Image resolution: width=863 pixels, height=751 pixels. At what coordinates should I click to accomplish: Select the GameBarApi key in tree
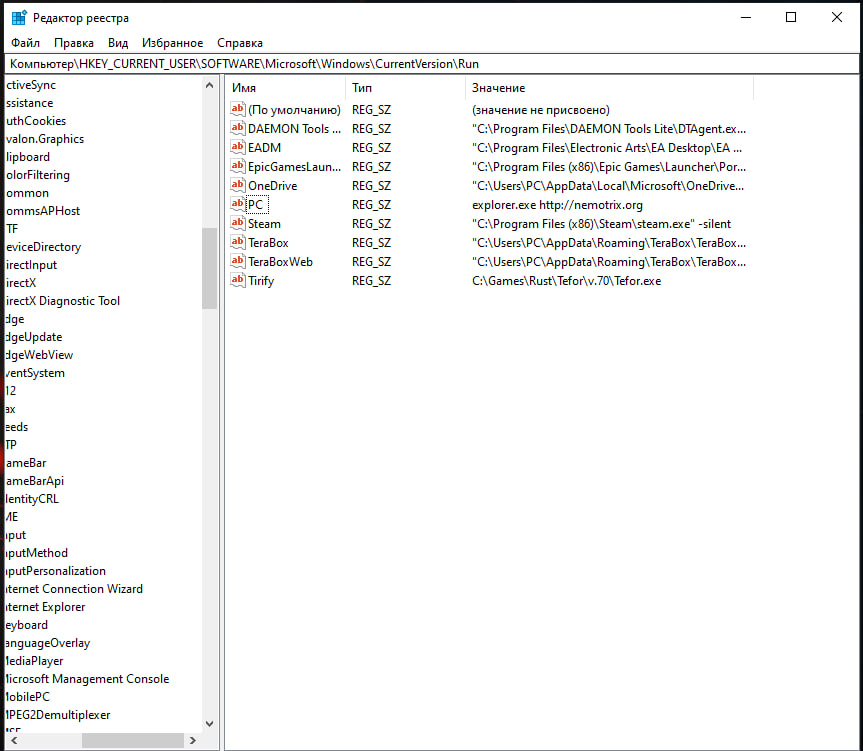pos(35,481)
